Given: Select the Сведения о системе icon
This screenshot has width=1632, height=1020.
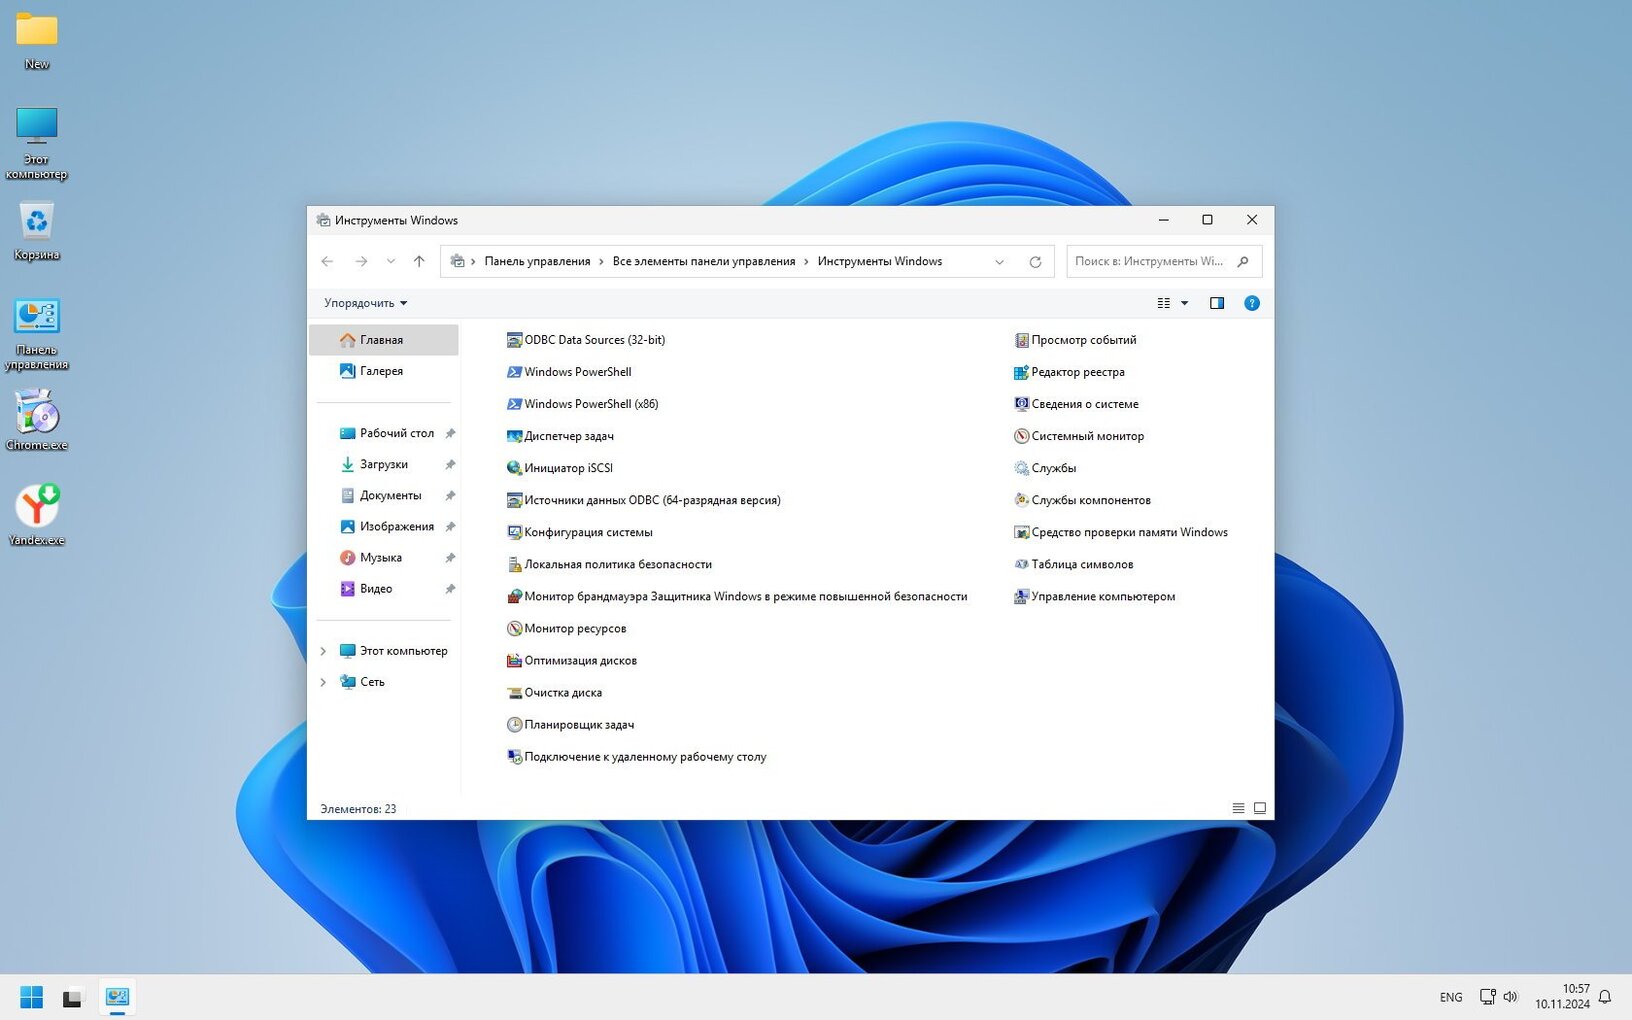Looking at the screenshot, I should click(1021, 404).
